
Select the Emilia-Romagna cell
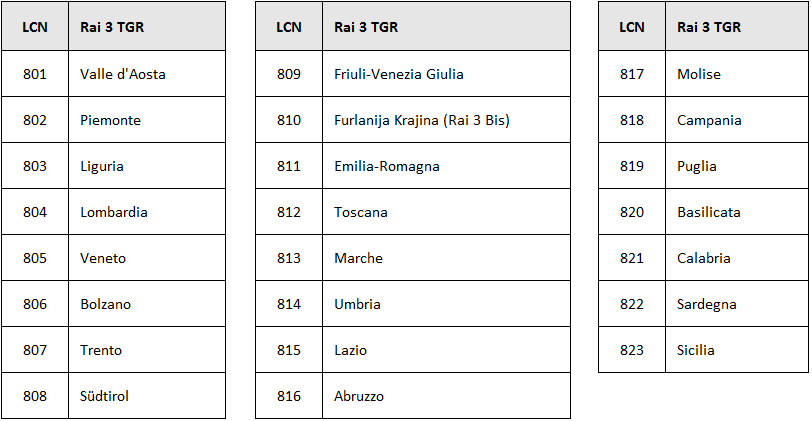tap(387, 166)
